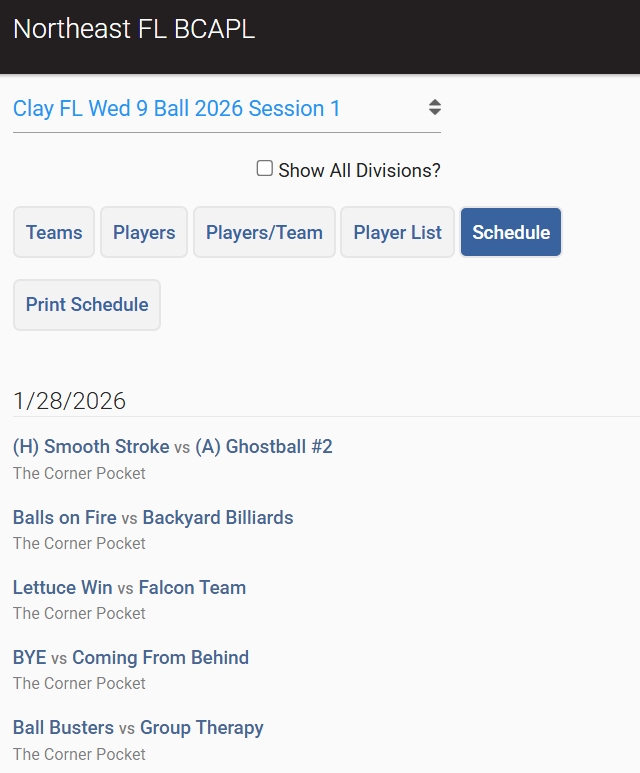The width and height of the screenshot is (640, 773).
Task: Switch to the Teams tab
Action: [54, 233]
